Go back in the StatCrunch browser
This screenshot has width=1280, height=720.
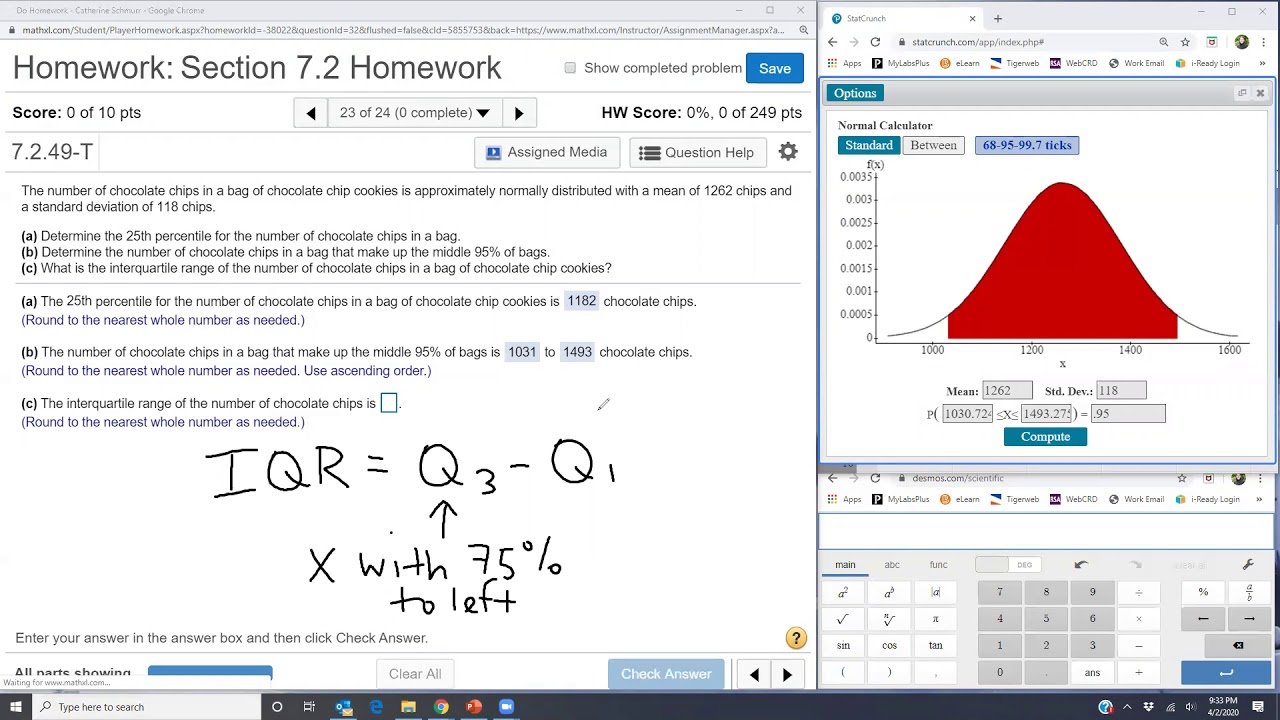(x=832, y=42)
